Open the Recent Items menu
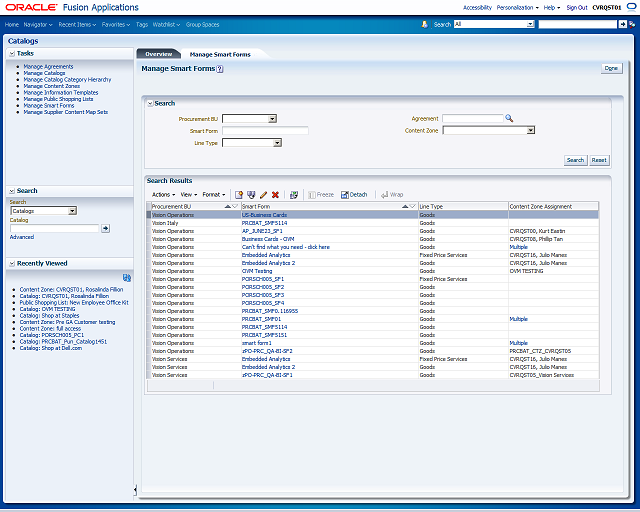Image resolution: width=640 pixels, height=512 pixels. [x=77, y=24]
